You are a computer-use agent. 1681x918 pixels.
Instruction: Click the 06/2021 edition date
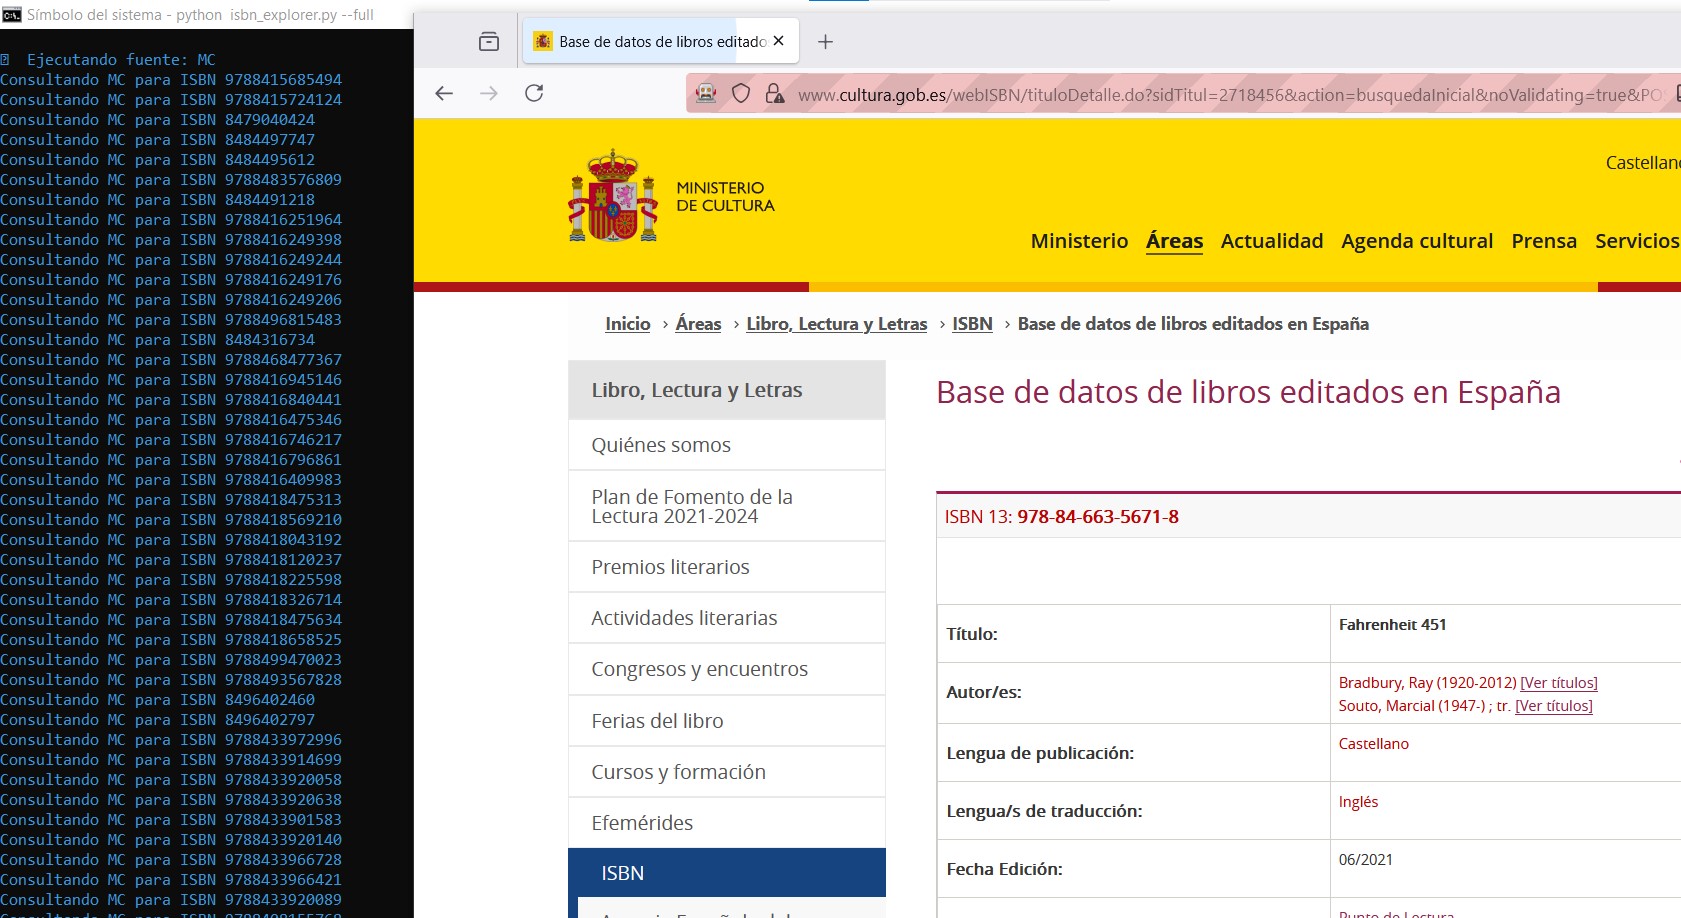[1365, 860]
